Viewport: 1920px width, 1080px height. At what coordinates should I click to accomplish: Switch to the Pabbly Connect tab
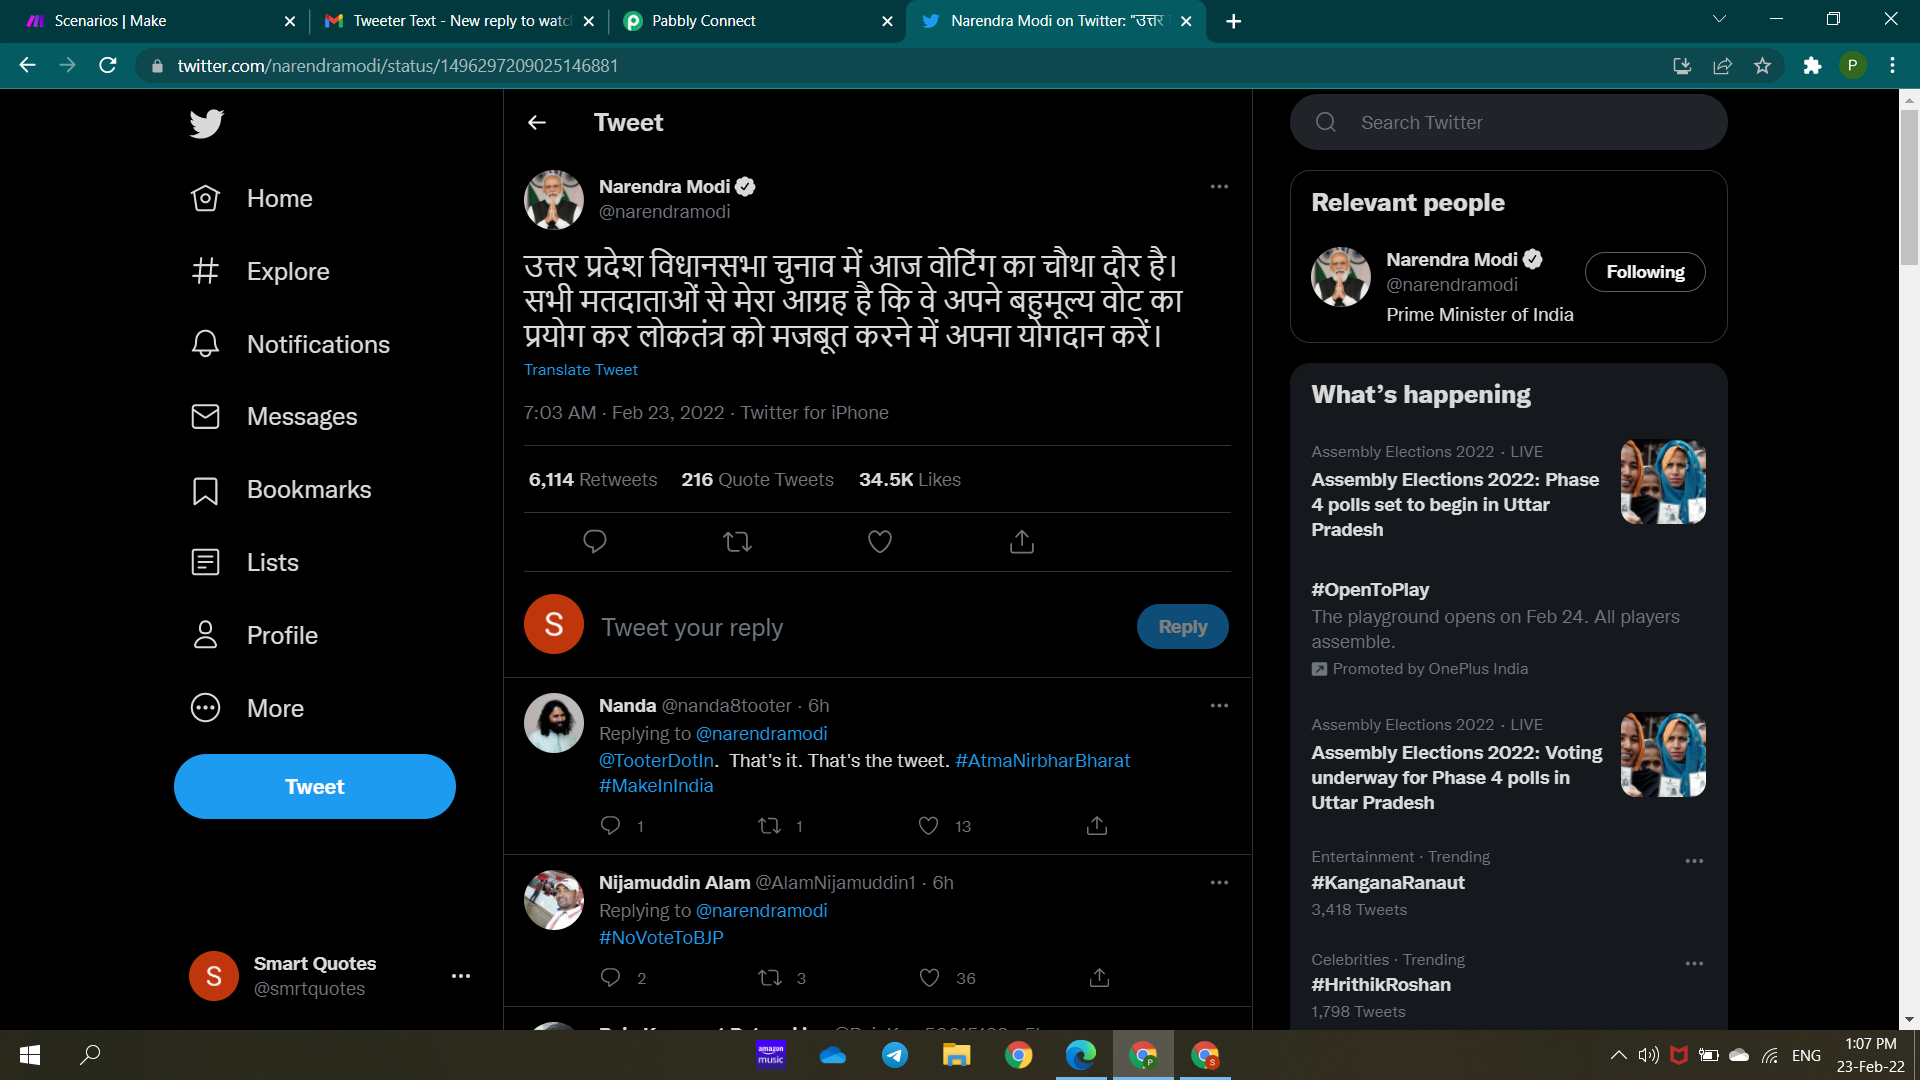(757, 21)
